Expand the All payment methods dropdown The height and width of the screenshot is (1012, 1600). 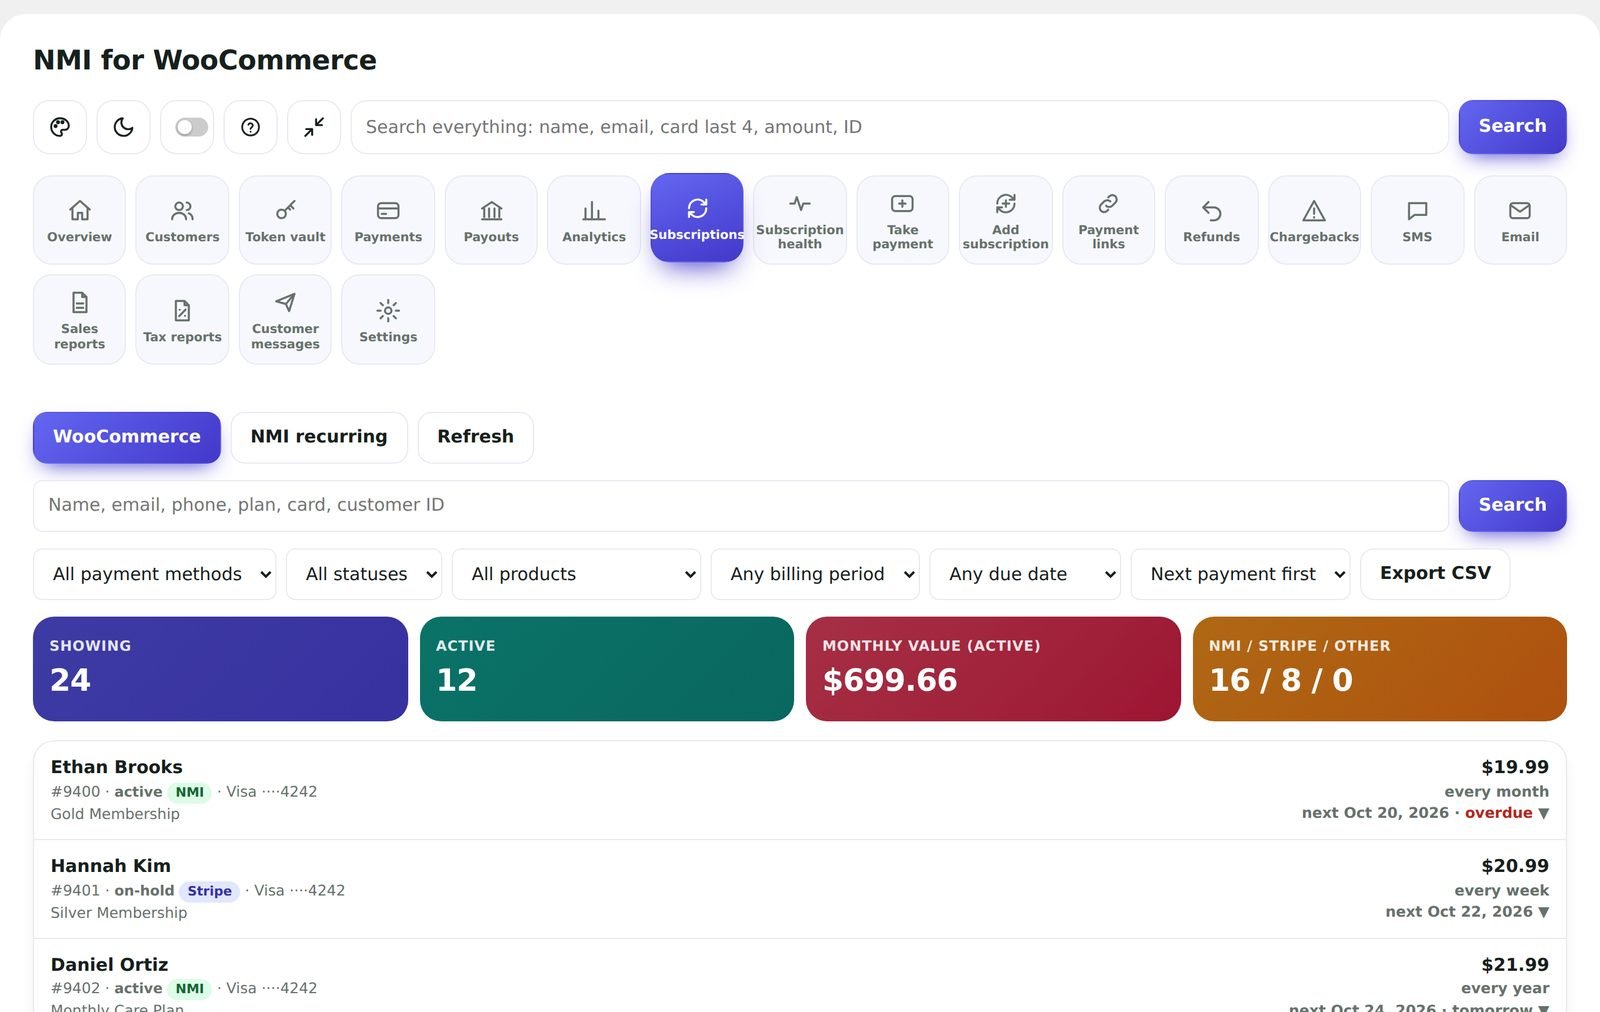[x=155, y=574]
